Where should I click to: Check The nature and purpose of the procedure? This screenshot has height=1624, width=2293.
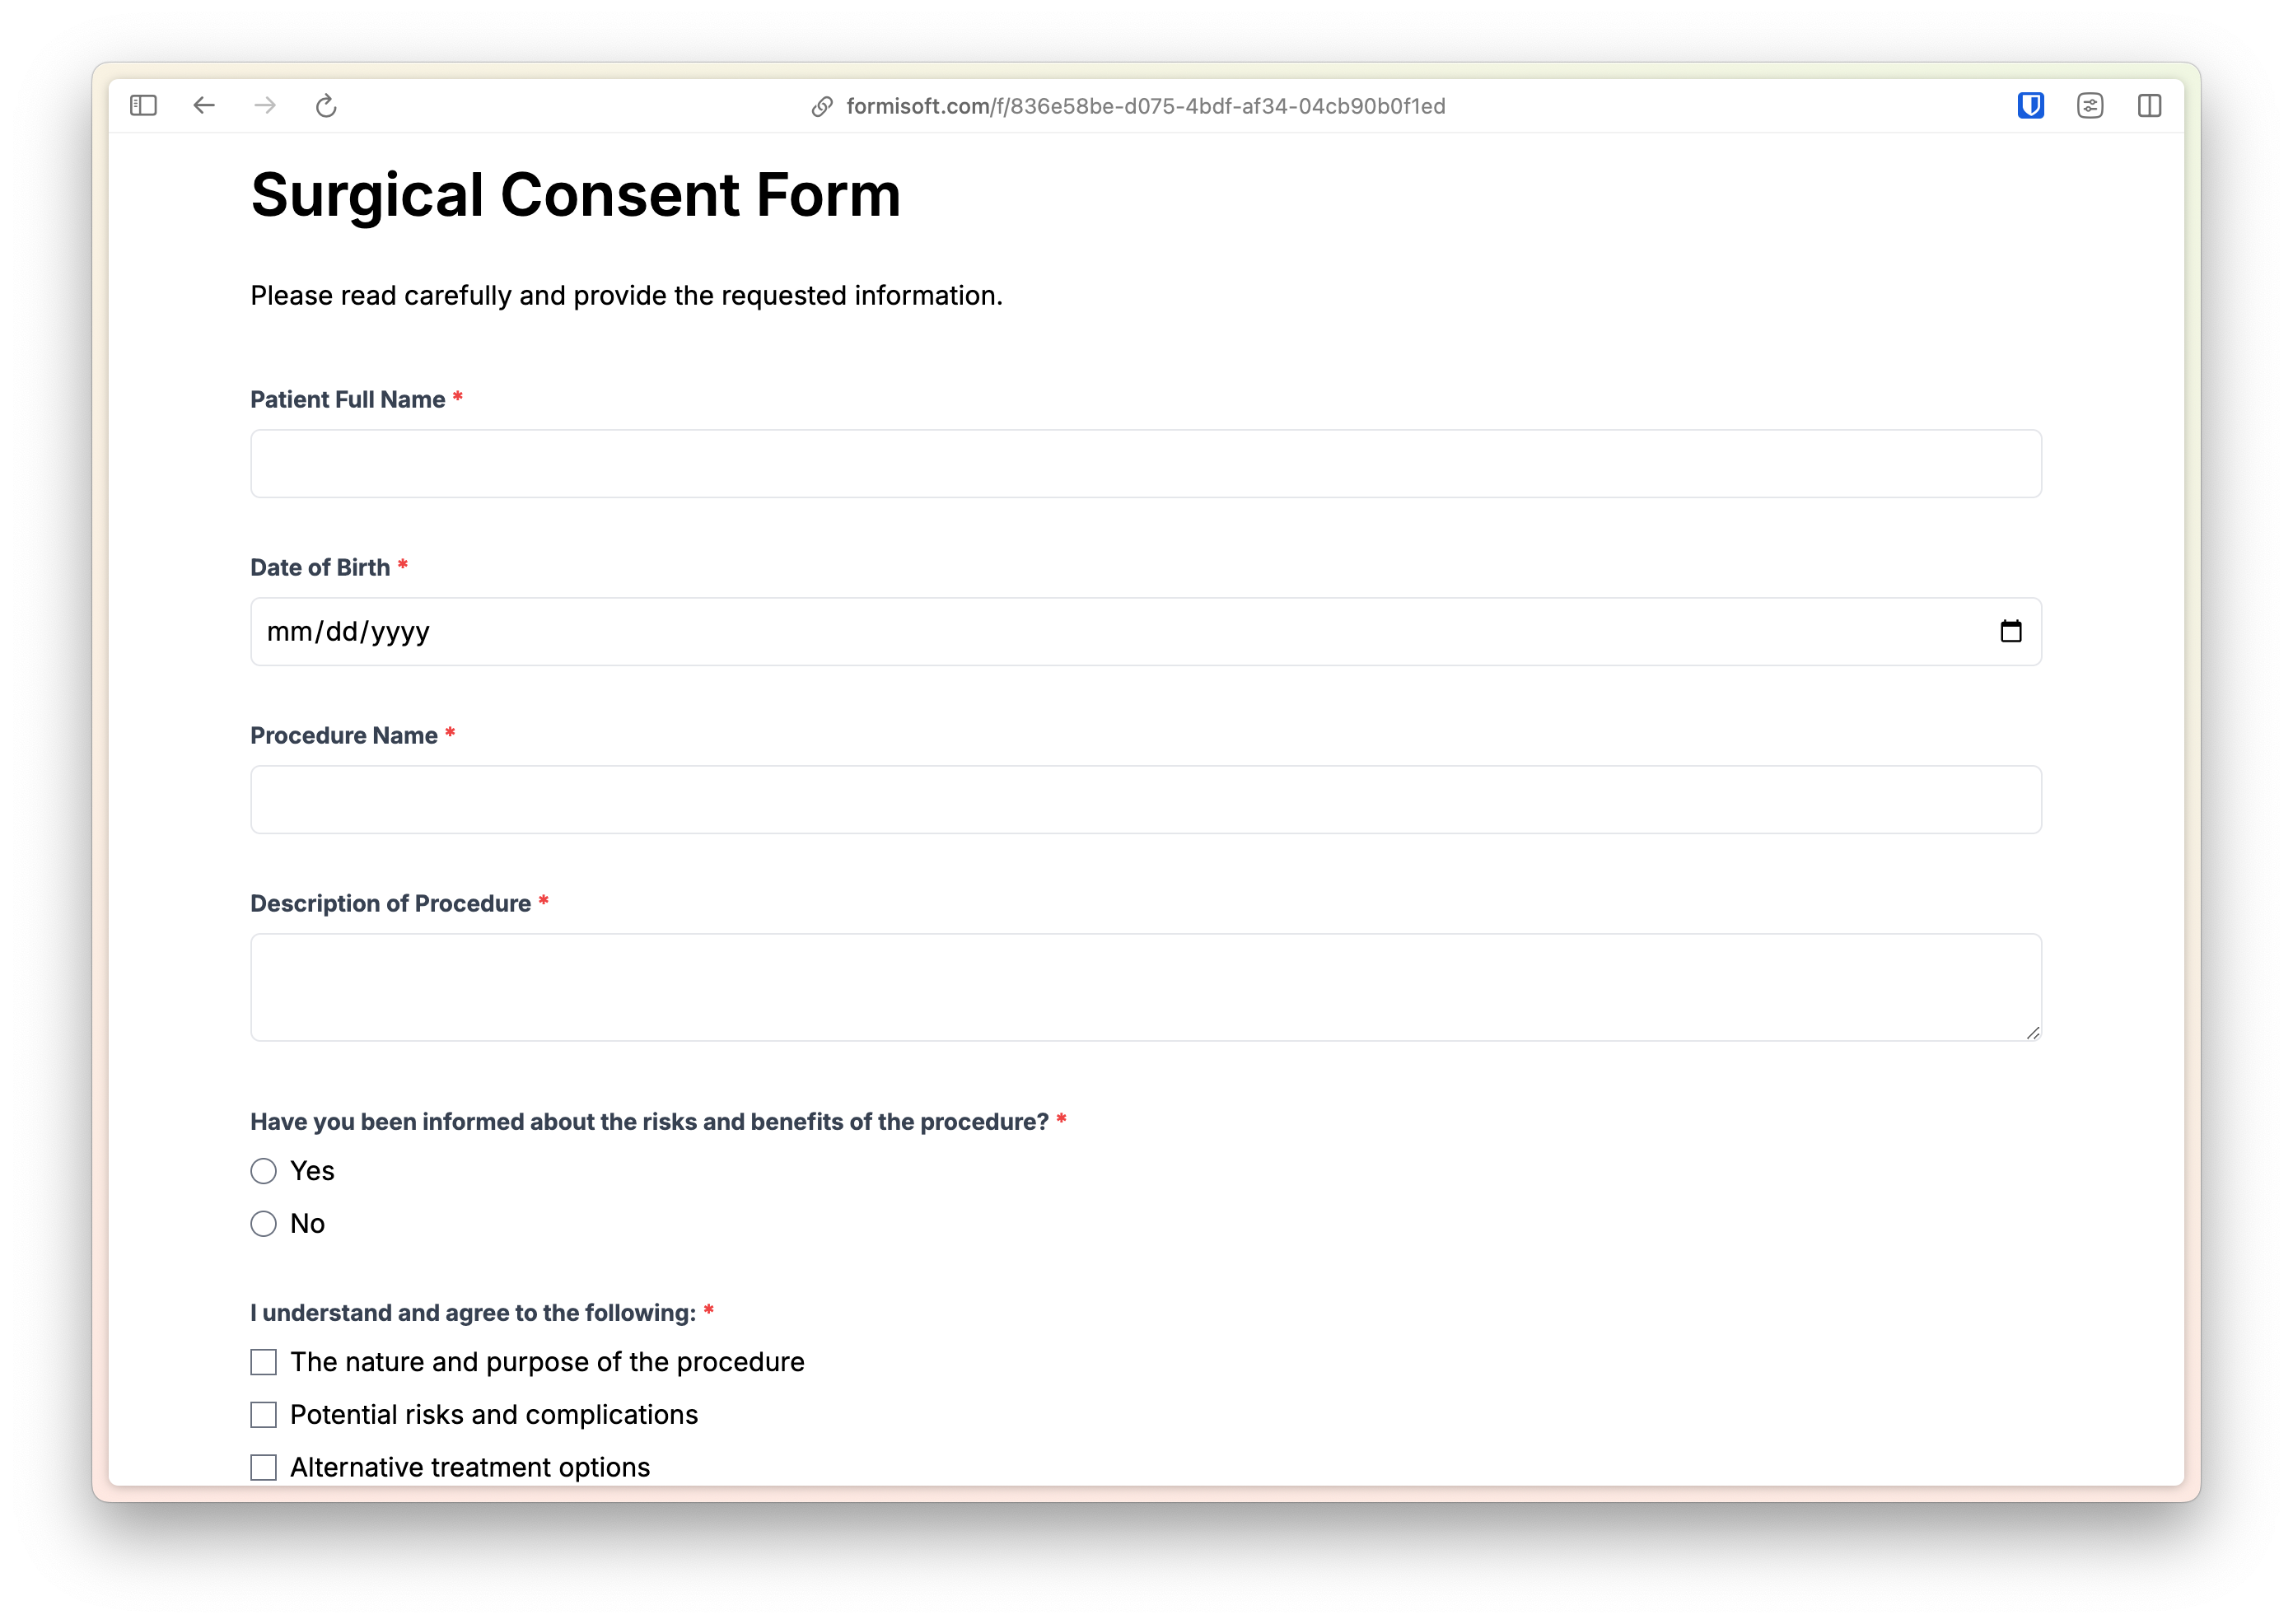pos(264,1362)
